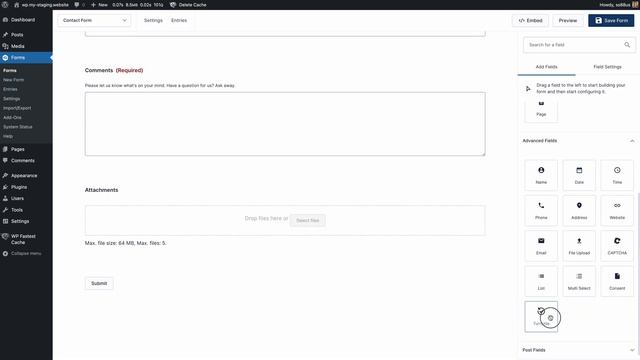Add the Name field tile
Screen dimensions: 640x360
(x=541, y=175)
